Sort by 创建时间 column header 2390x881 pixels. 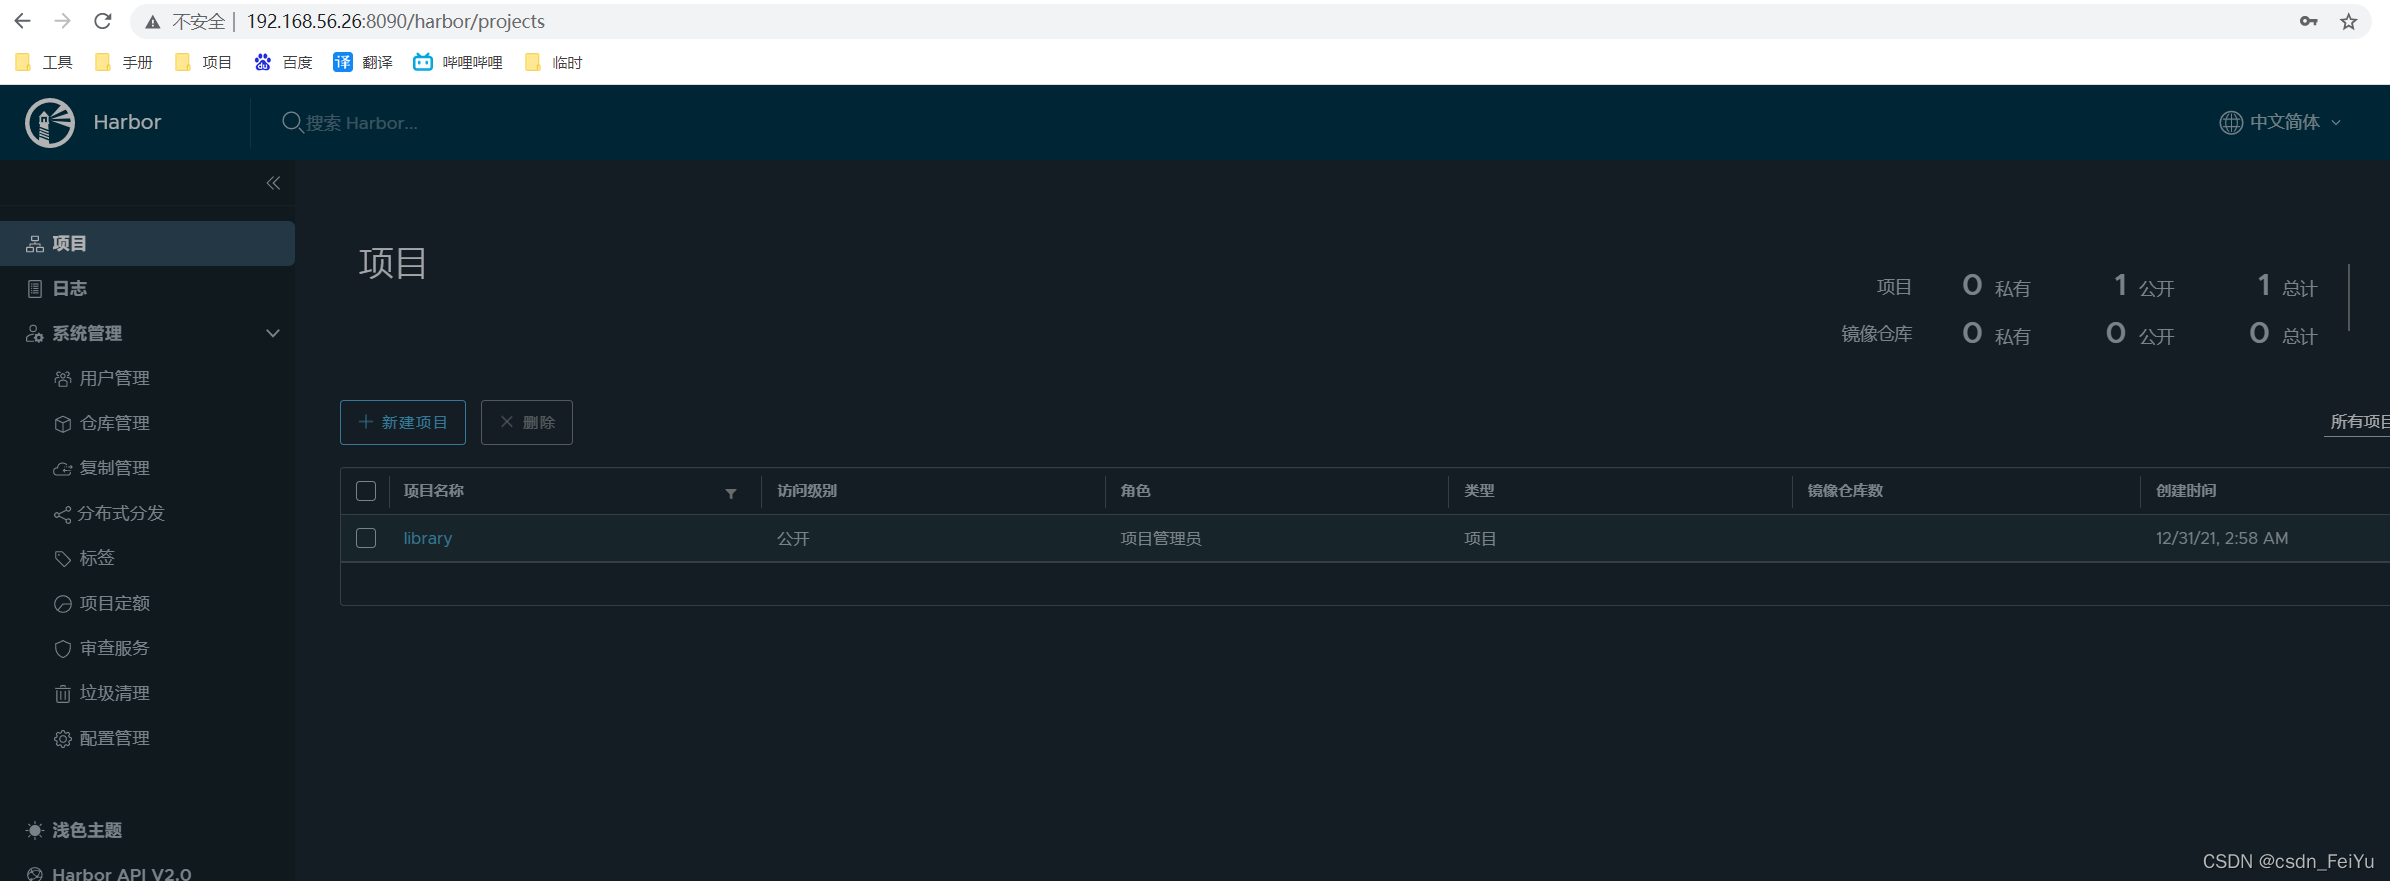click(2186, 491)
